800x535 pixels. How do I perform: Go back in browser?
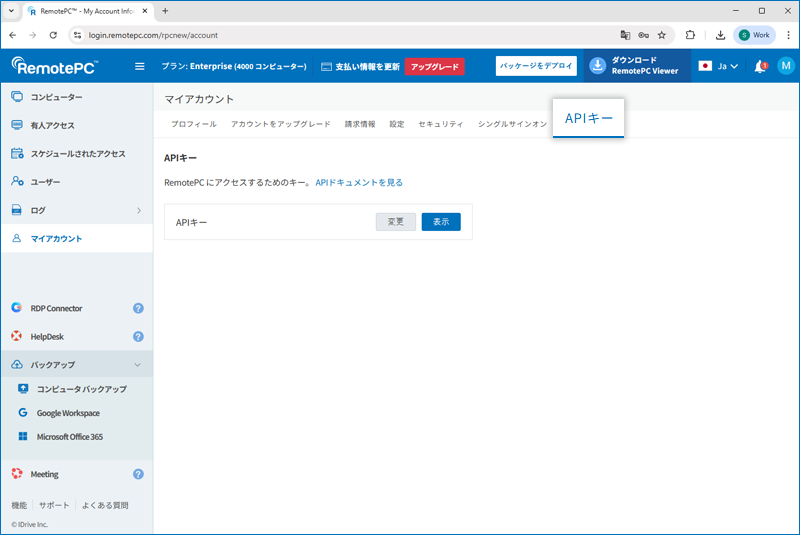click(x=13, y=35)
